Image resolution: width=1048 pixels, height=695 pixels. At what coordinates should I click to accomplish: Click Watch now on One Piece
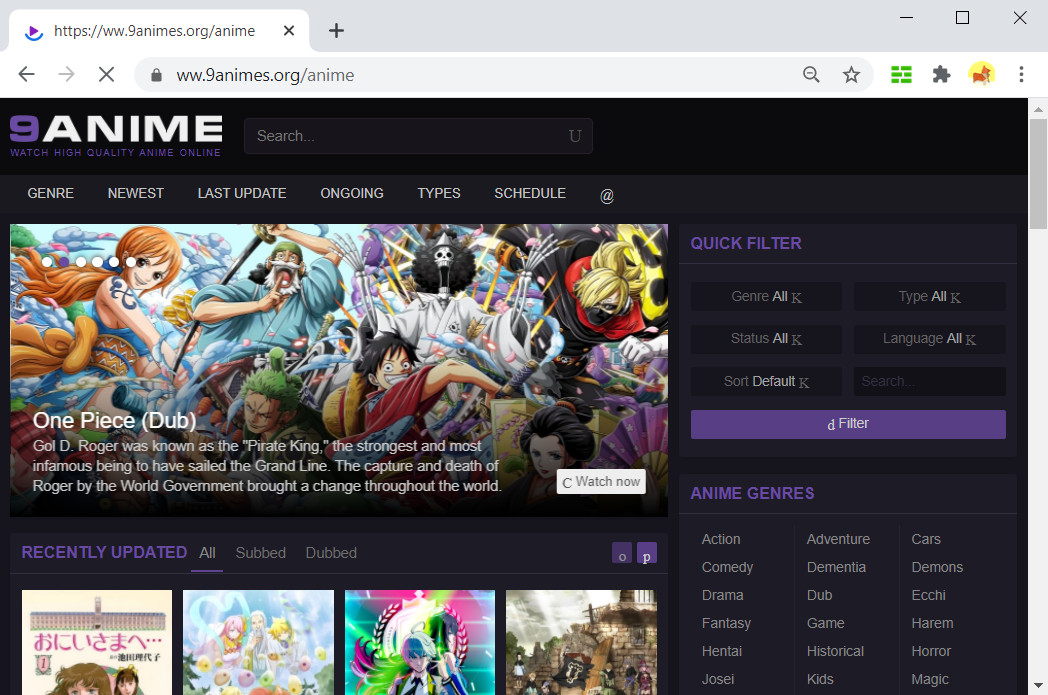601,481
